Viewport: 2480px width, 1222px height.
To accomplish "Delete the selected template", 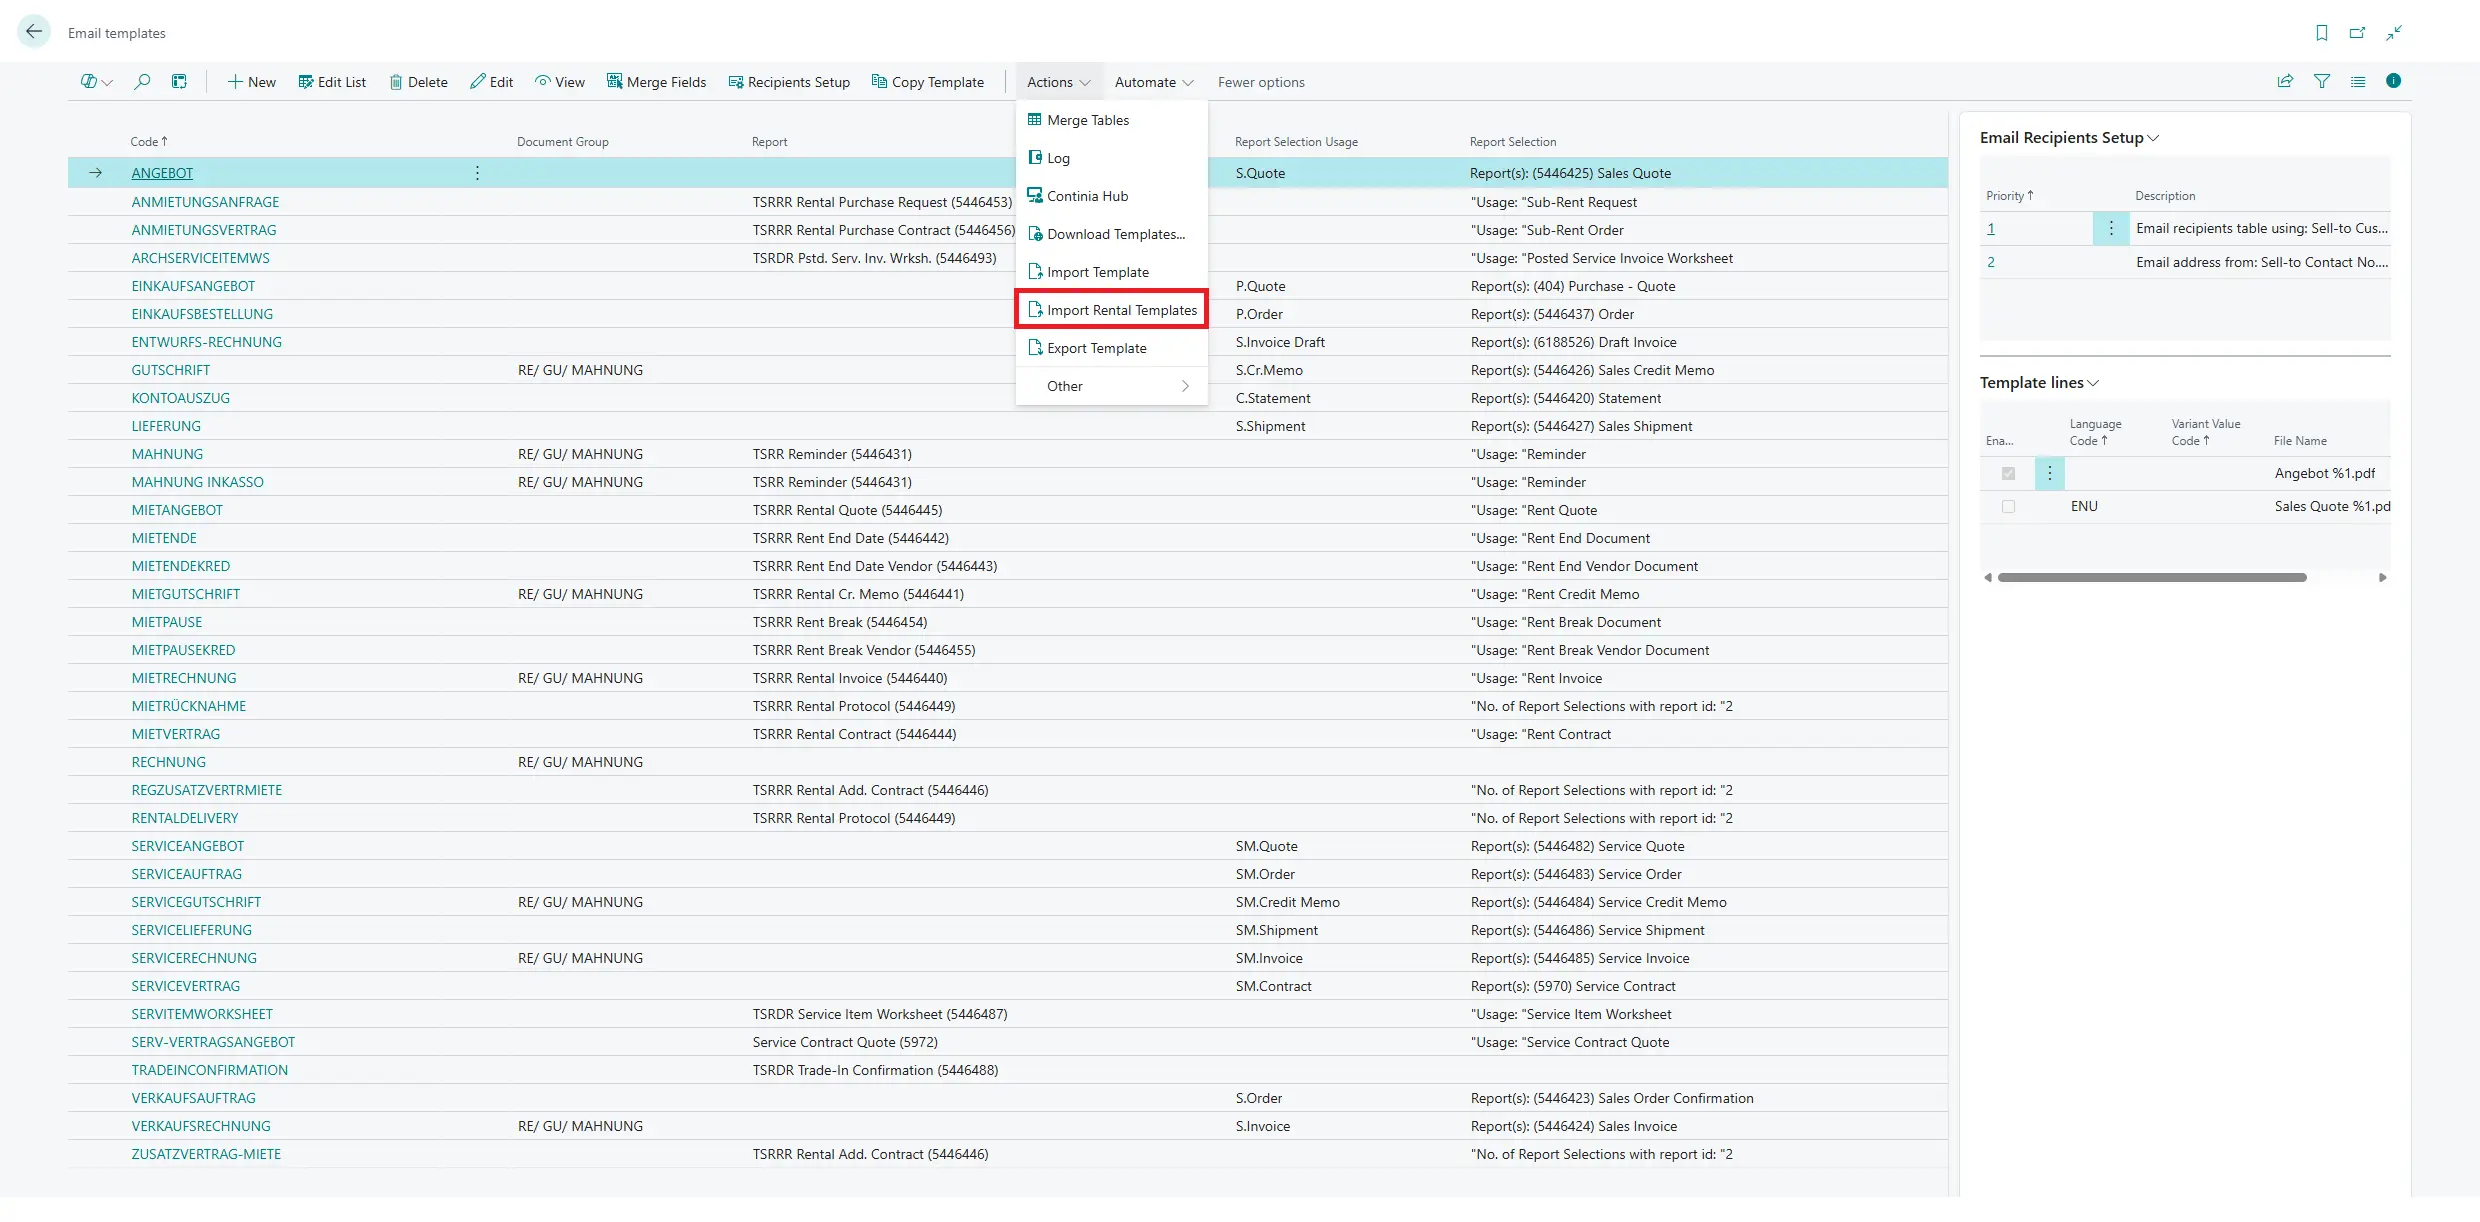I will pyautogui.click(x=418, y=82).
